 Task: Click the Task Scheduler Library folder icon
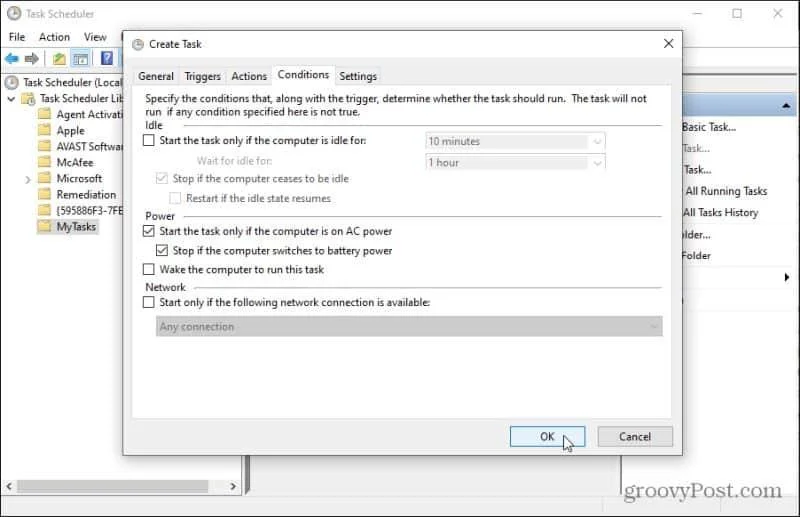point(28,99)
